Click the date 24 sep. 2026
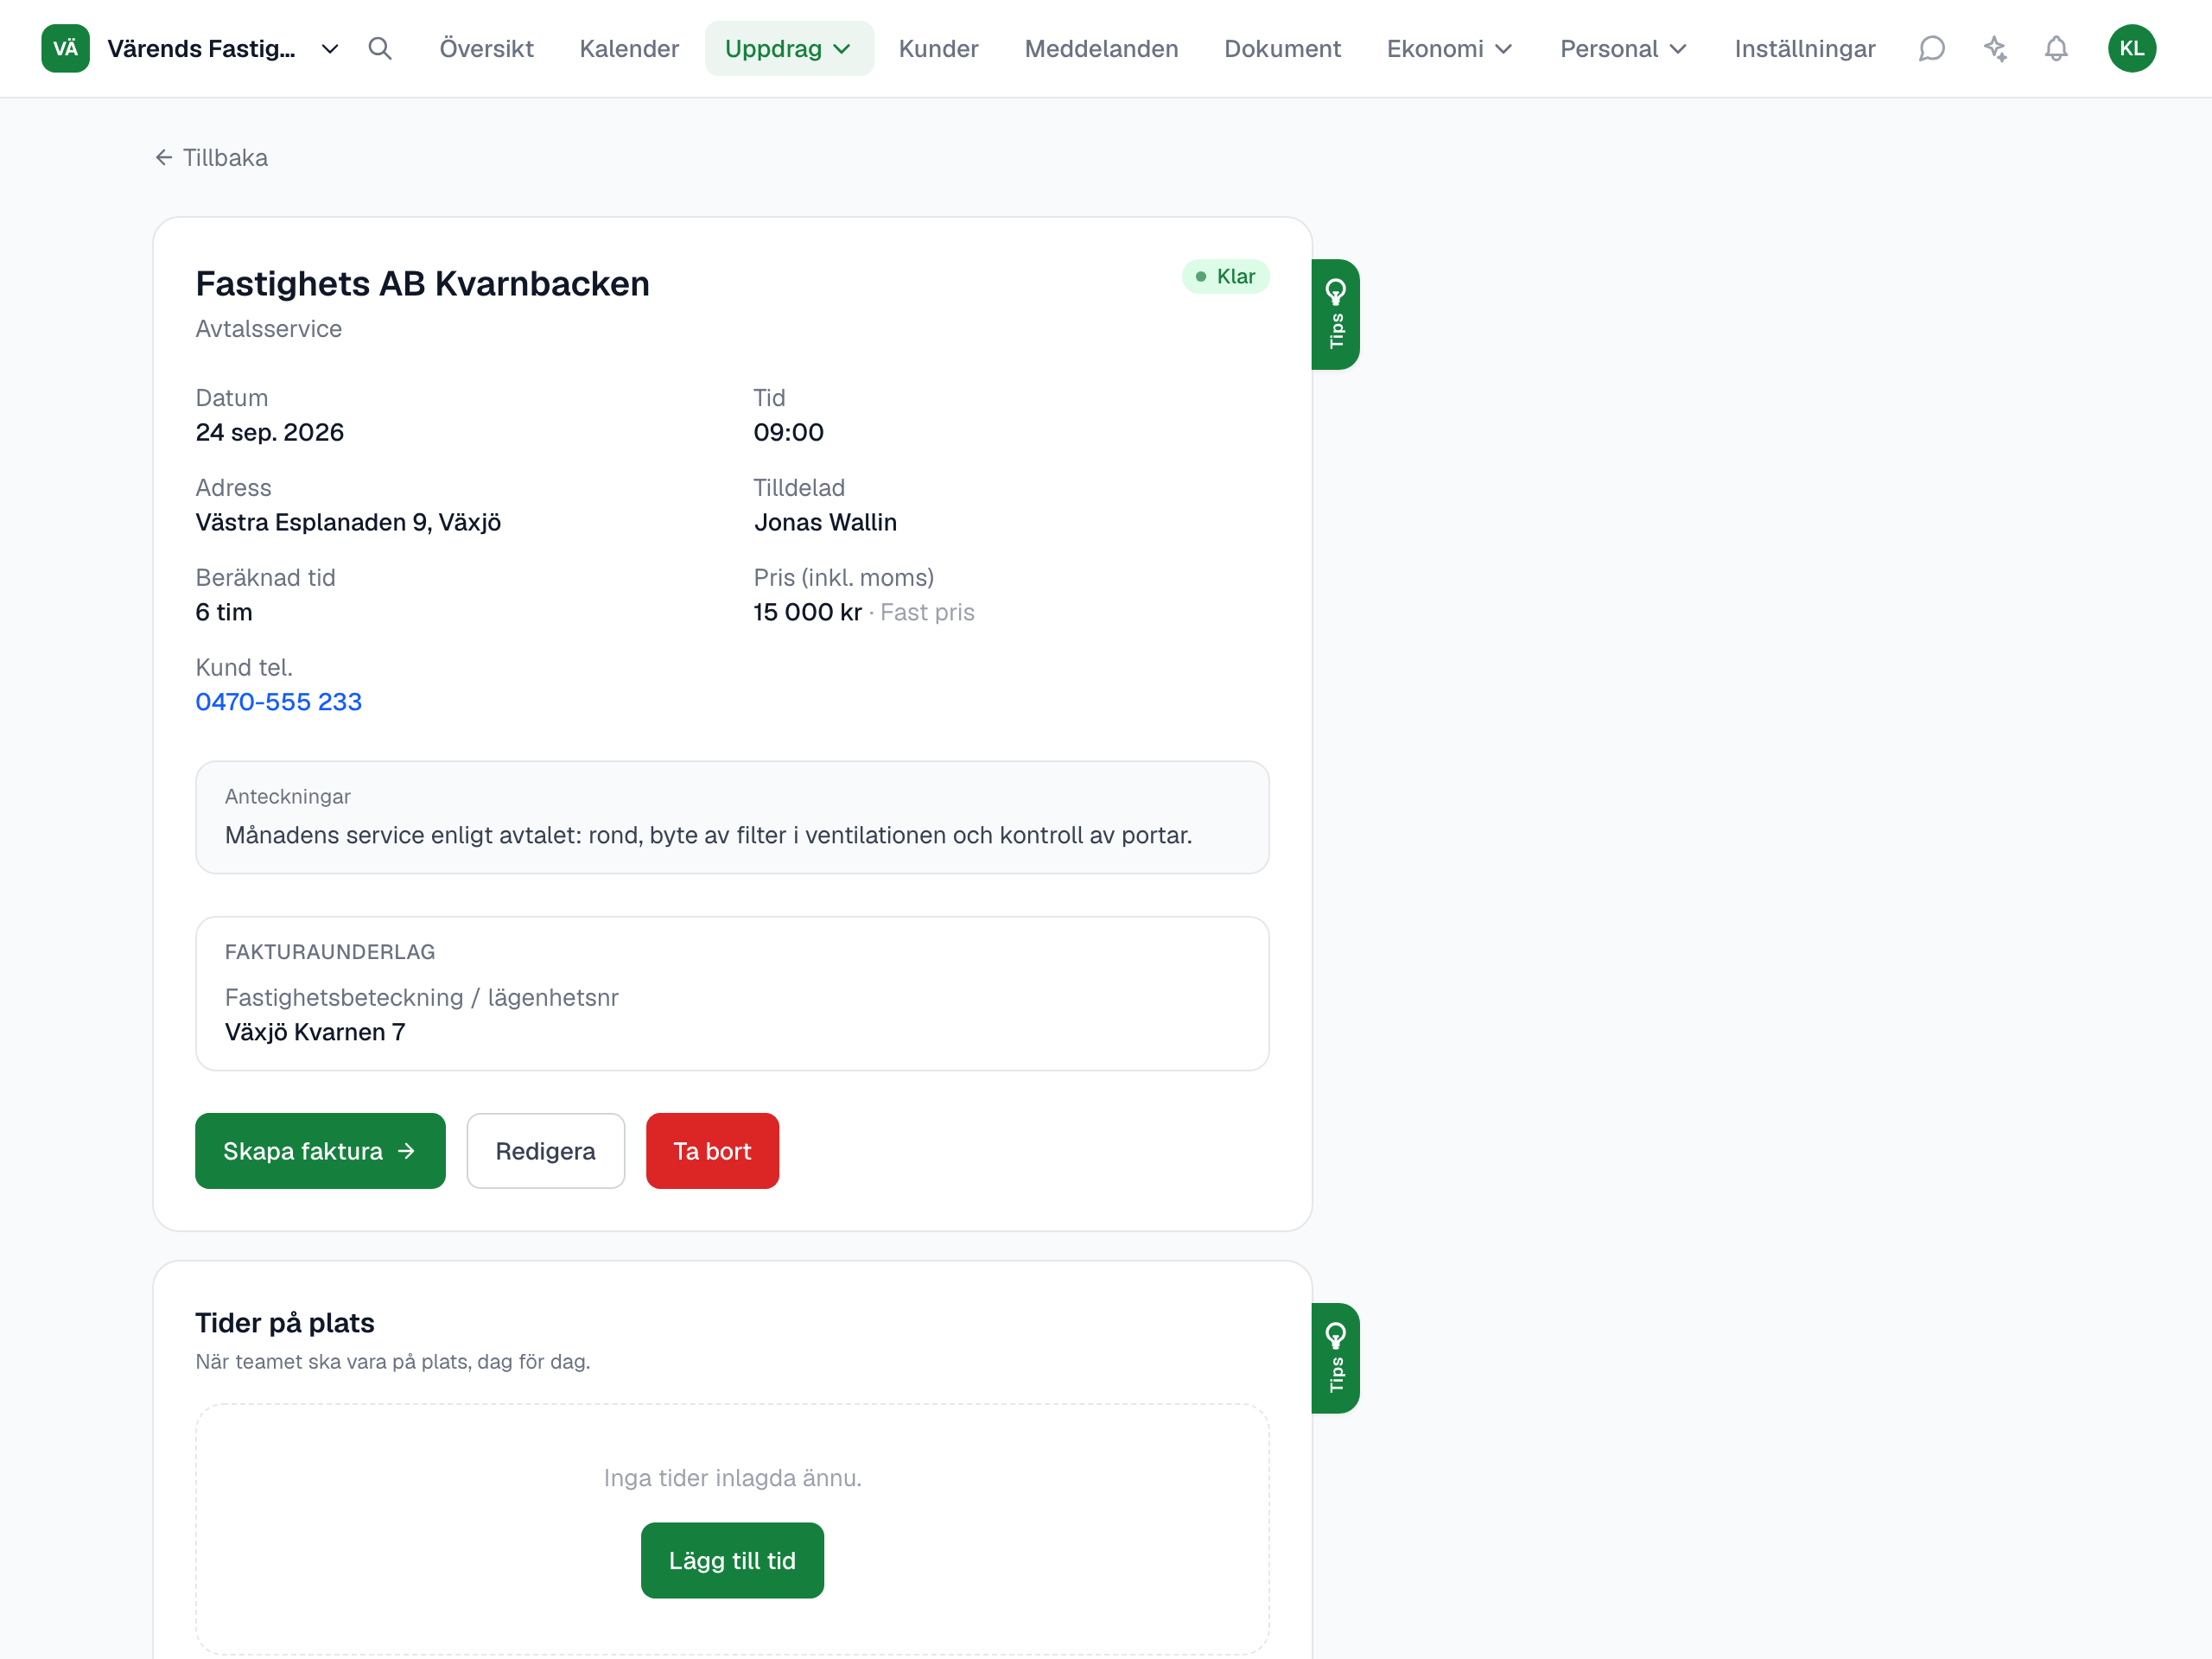2212x1659 pixels. [x=269, y=432]
